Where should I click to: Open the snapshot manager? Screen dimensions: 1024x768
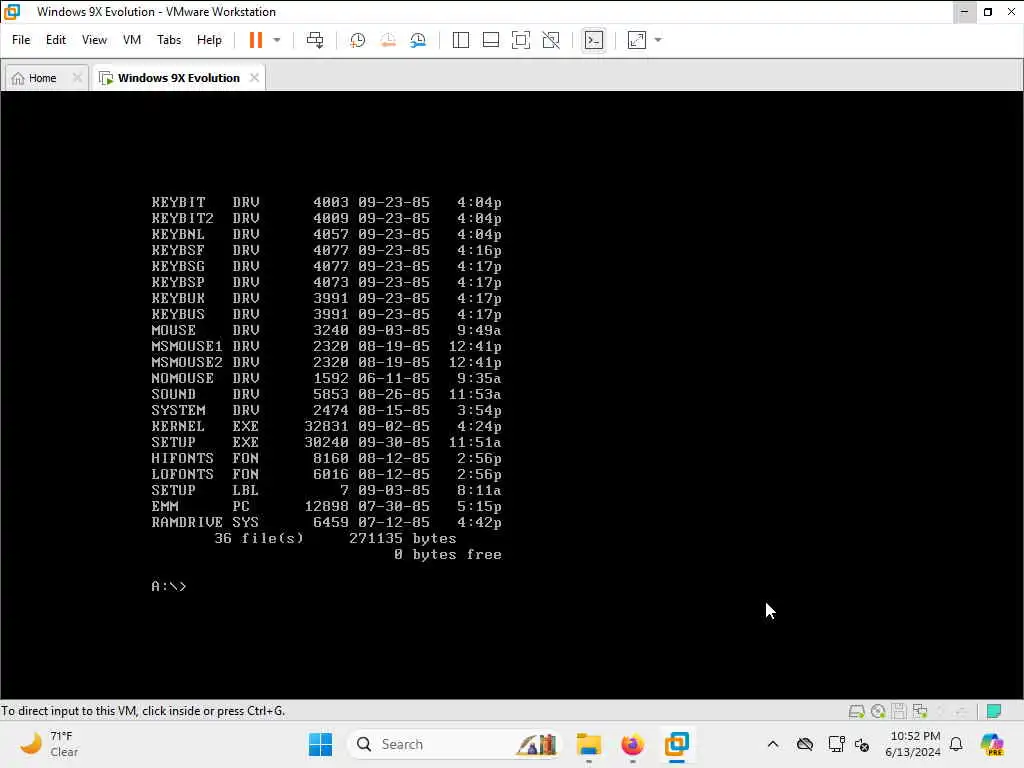click(418, 40)
